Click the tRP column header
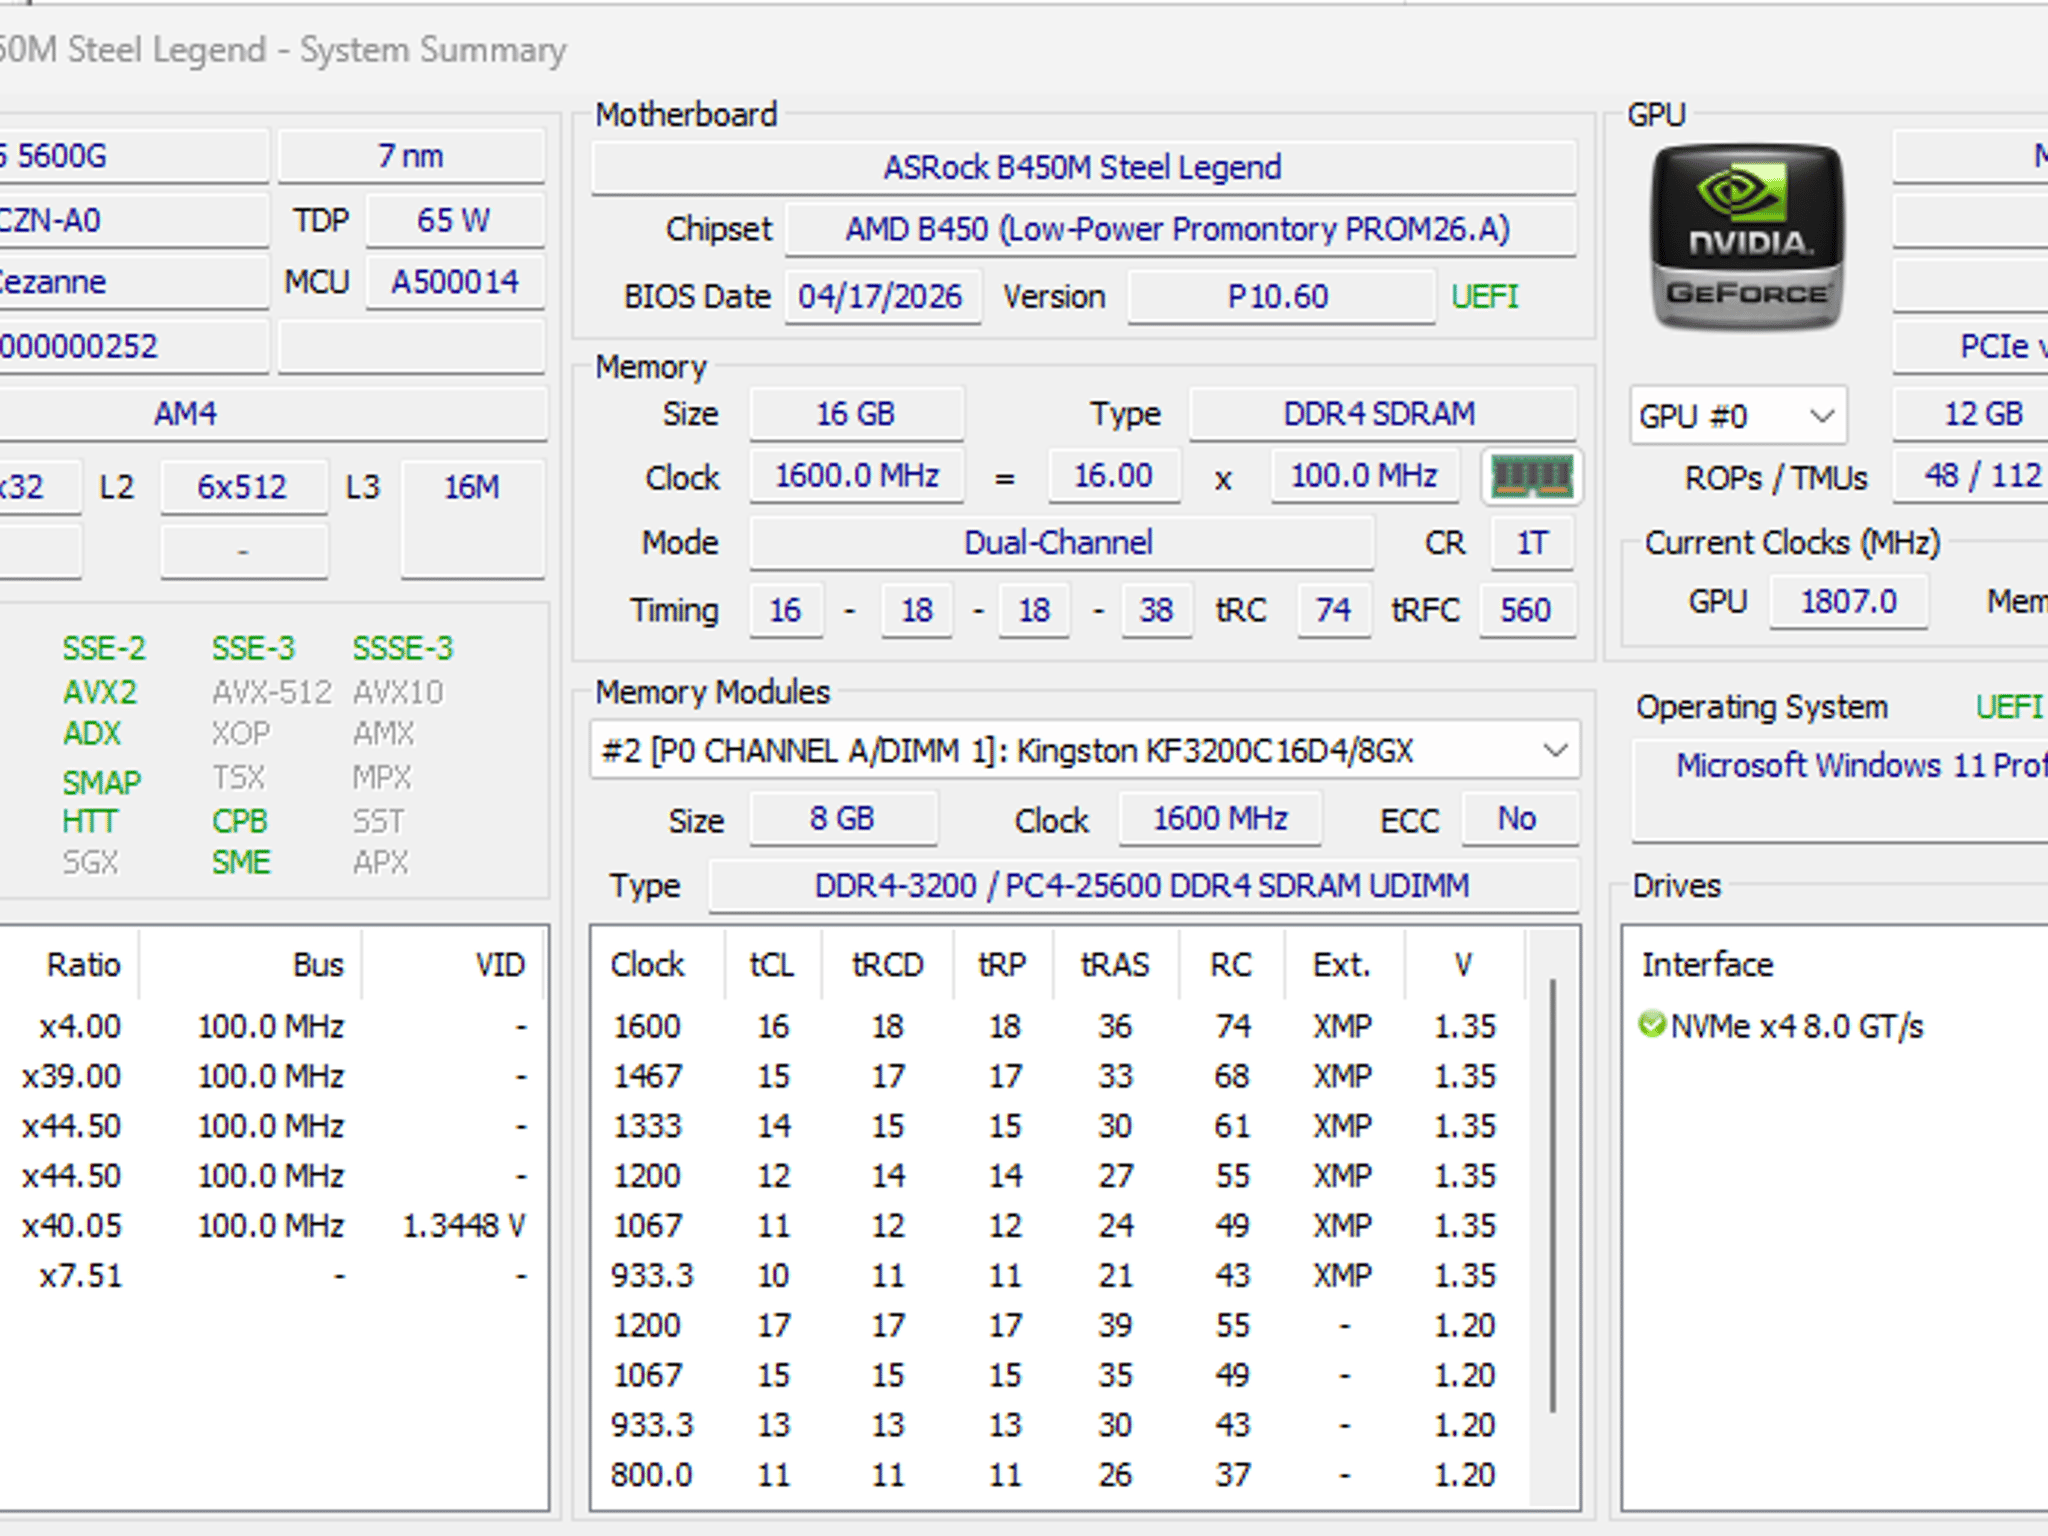Screen dimensions: 2048x1536 click(x=1003, y=964)
